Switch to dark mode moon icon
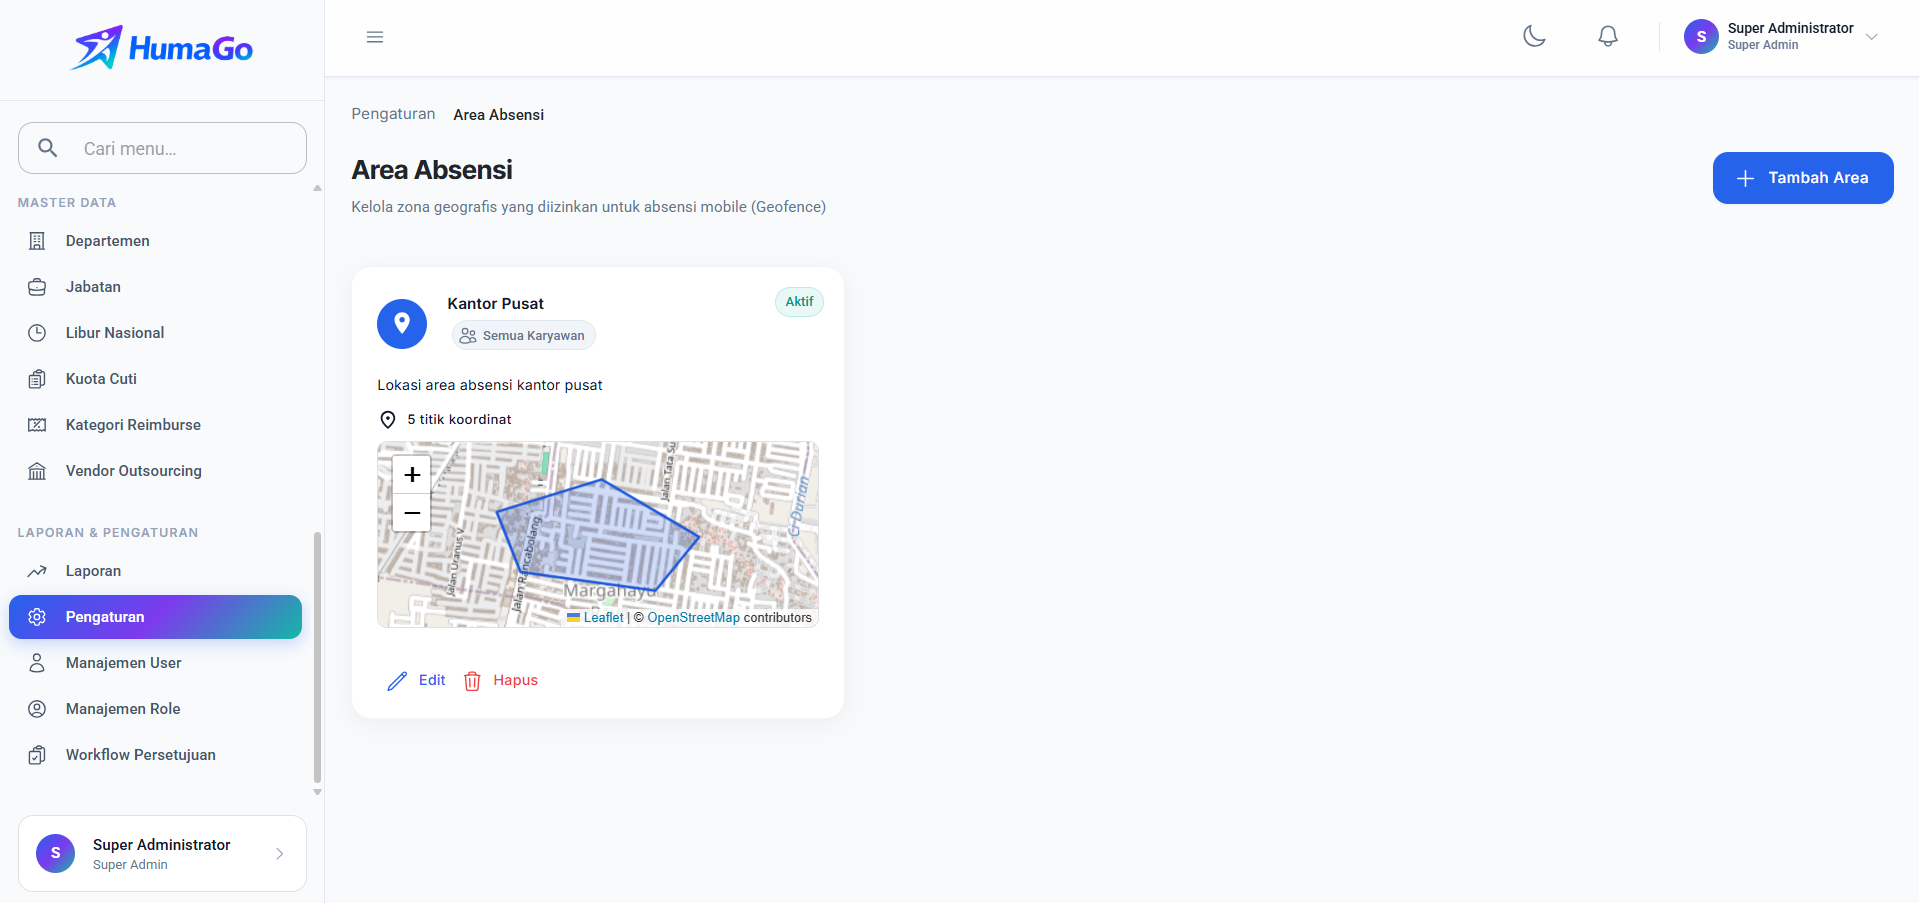The height and width of the screenshot is (903, 1919). pyautogui.click(x=1534, y=36)
